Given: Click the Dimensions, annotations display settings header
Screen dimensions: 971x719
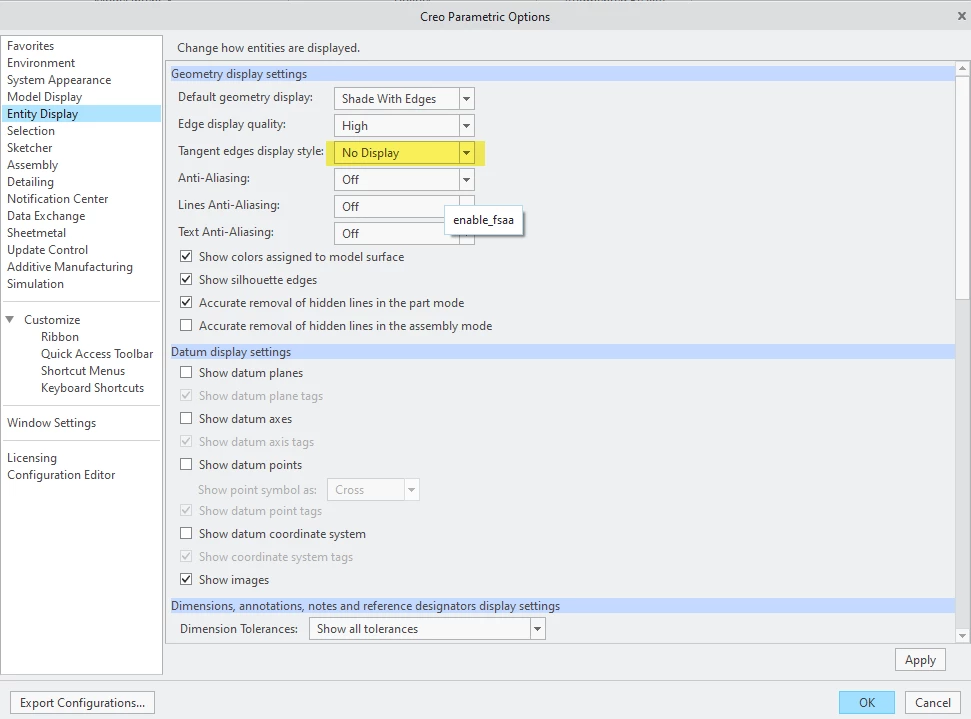Looking at the screenshot, I should pos(562,606).
